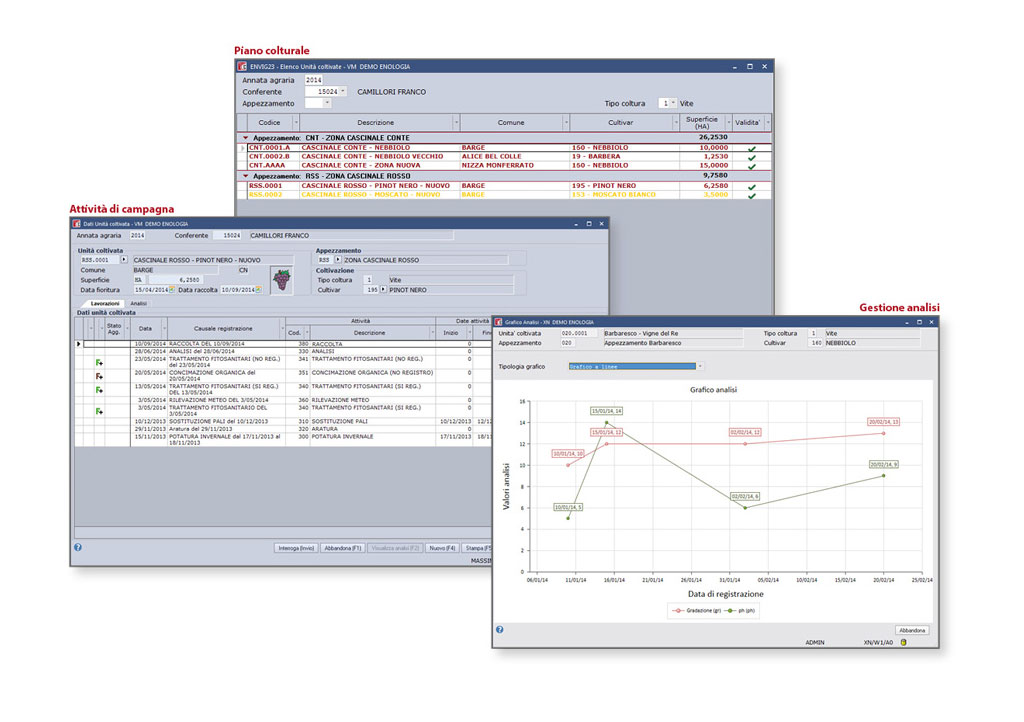Open the calendar picker next to Data raccolta
This screenshot has height=722, width=1024.
pyautogui.click(x=257, y=290)
